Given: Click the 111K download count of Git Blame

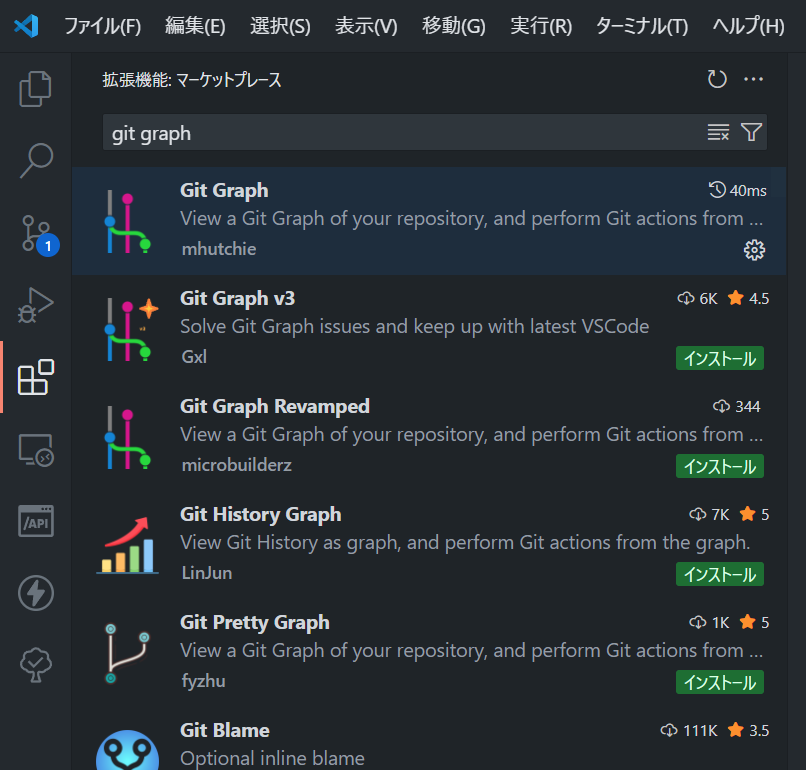Looking at the screenshot, I should click(x=689, y=730).
